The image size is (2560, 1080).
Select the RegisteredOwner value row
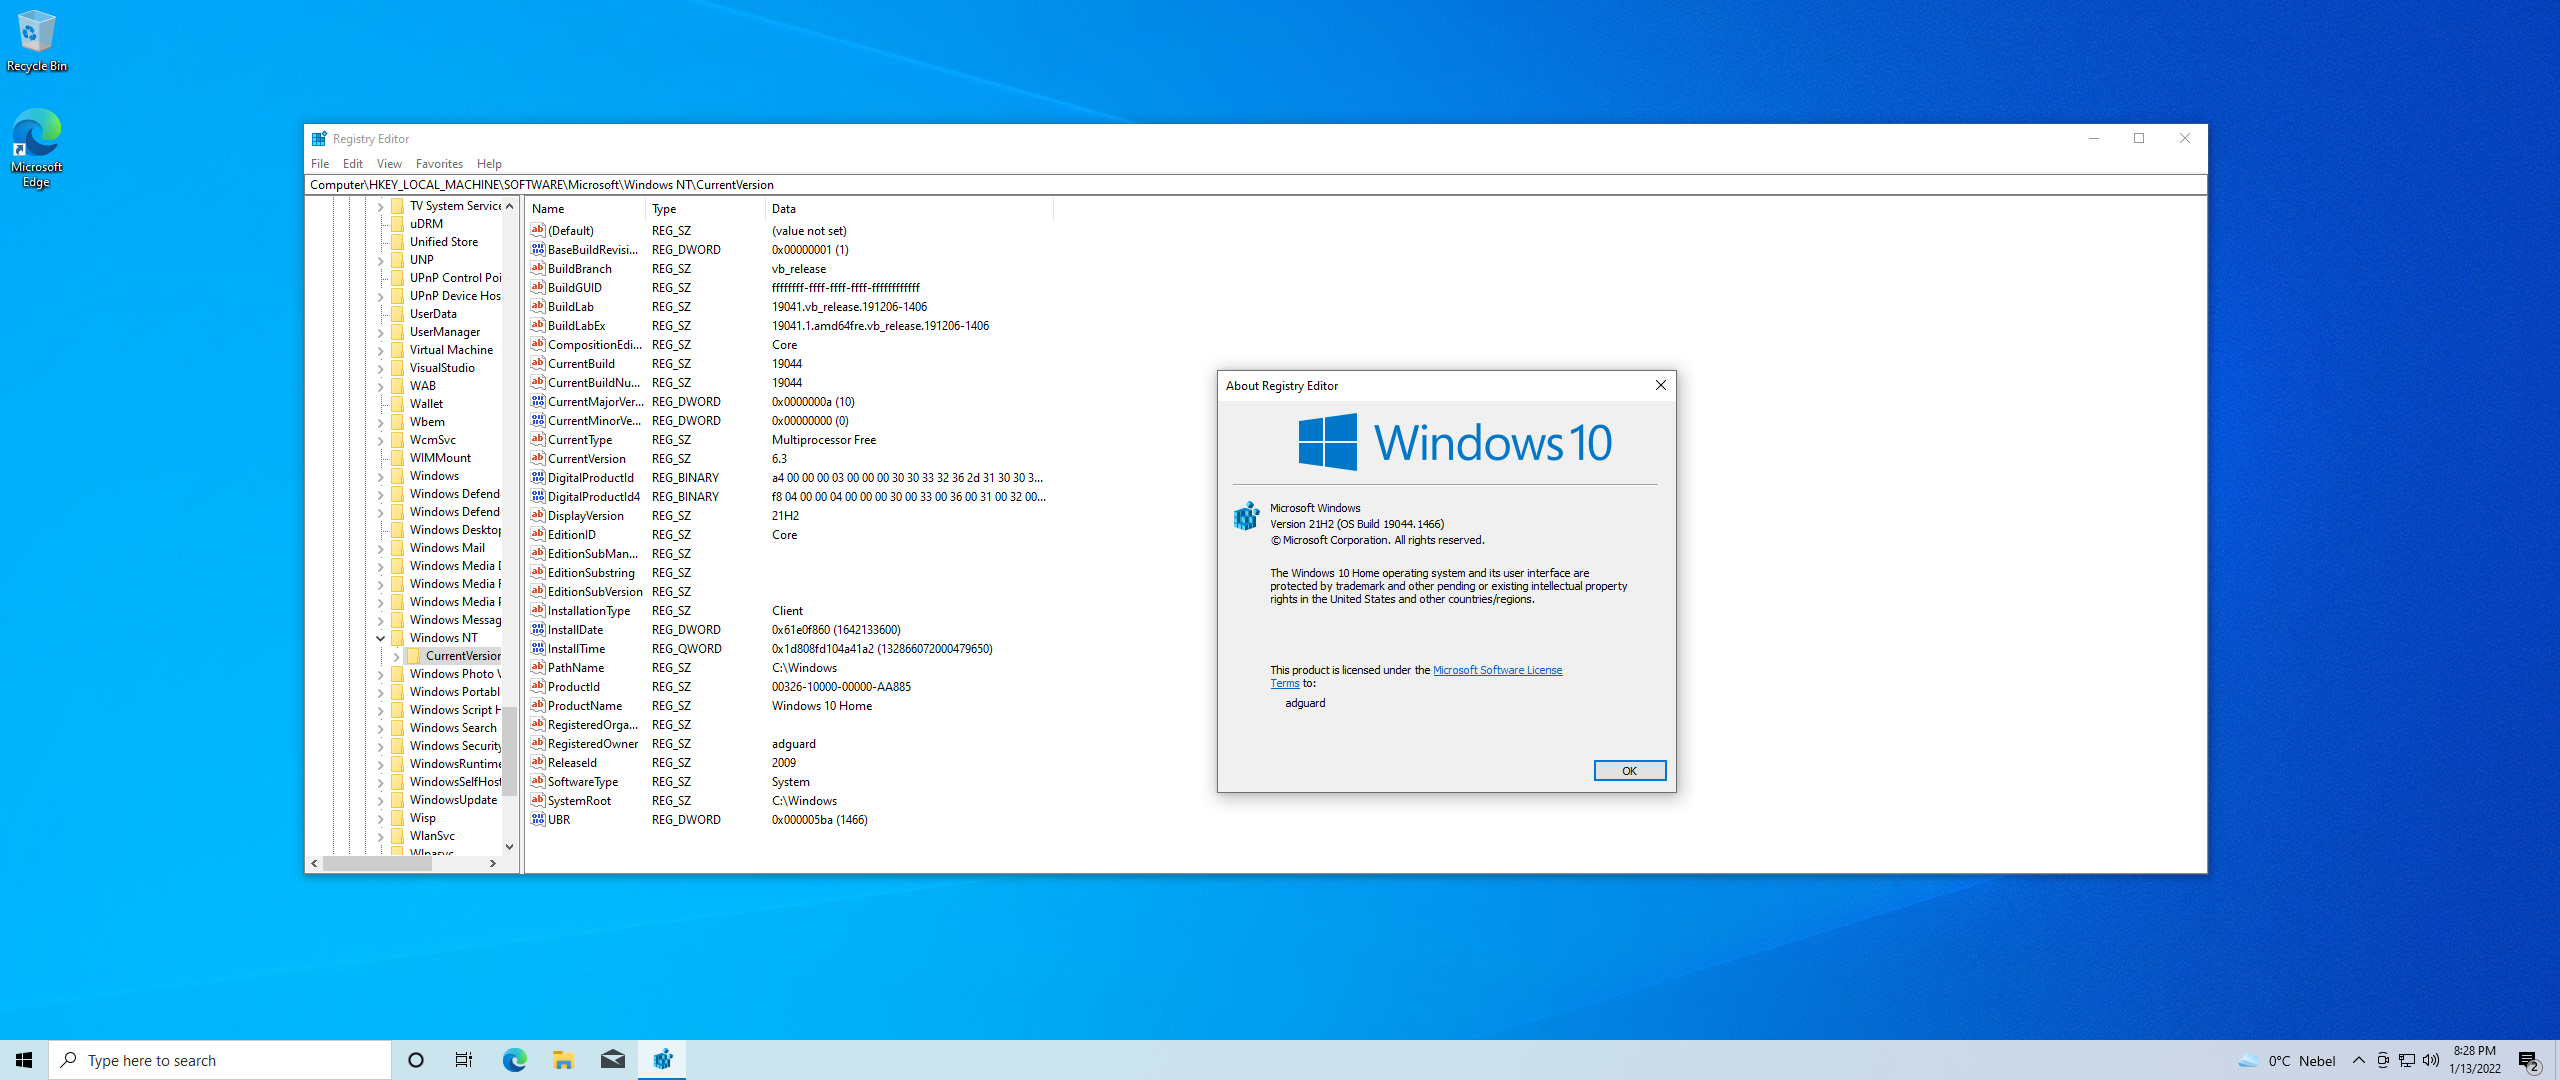coord(788,743)
